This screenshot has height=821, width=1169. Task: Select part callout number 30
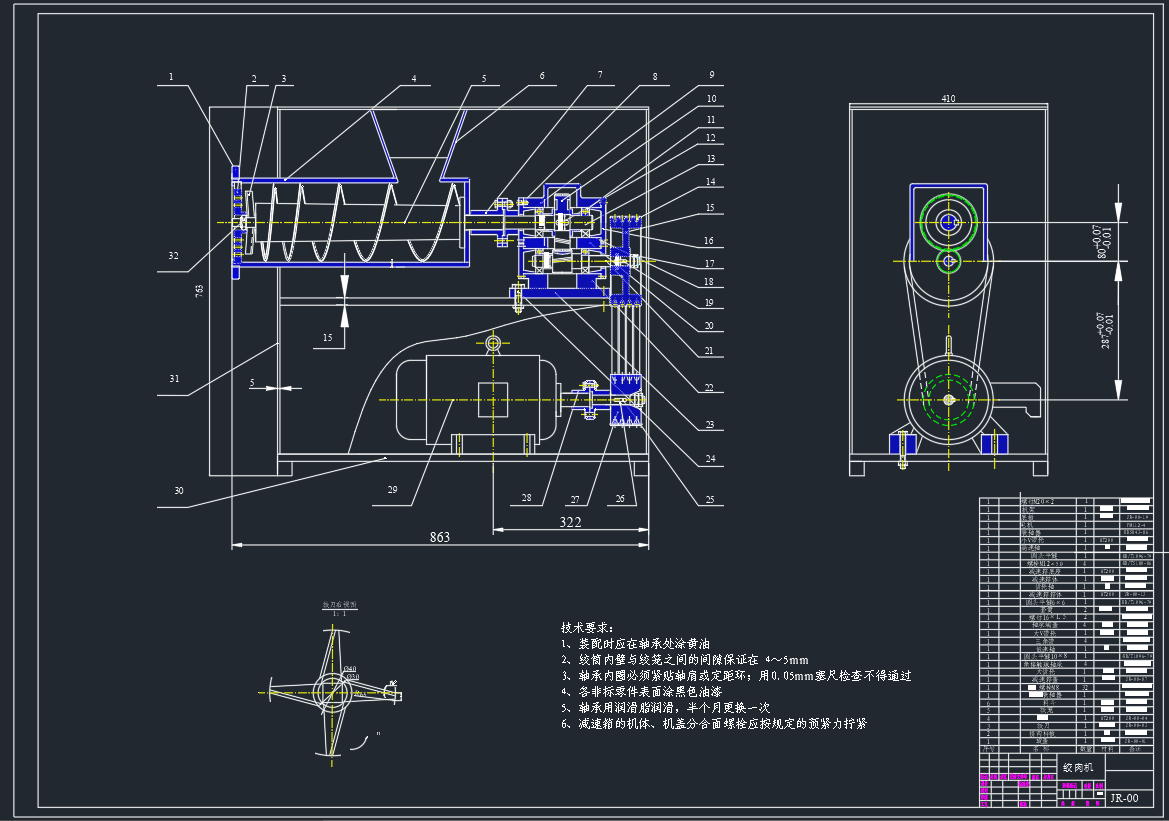179,490
